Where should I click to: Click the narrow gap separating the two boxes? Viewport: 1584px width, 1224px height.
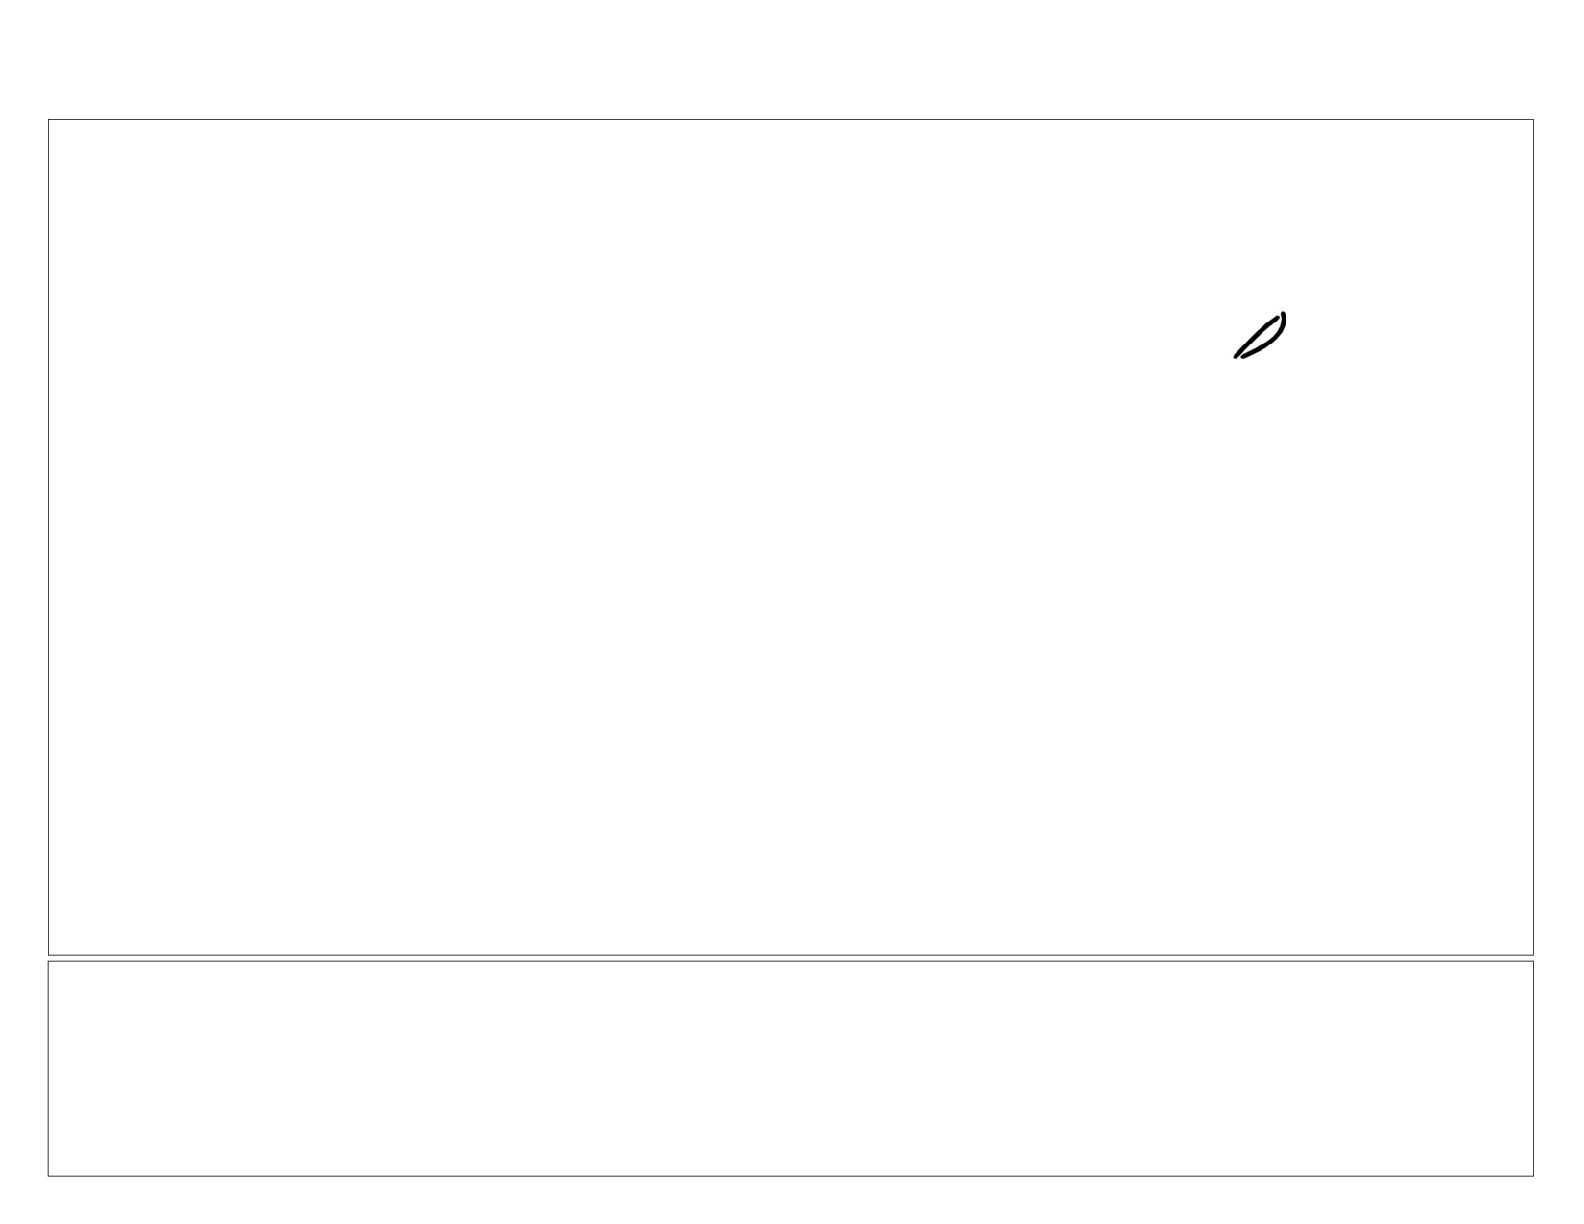(x=790, y=958)
